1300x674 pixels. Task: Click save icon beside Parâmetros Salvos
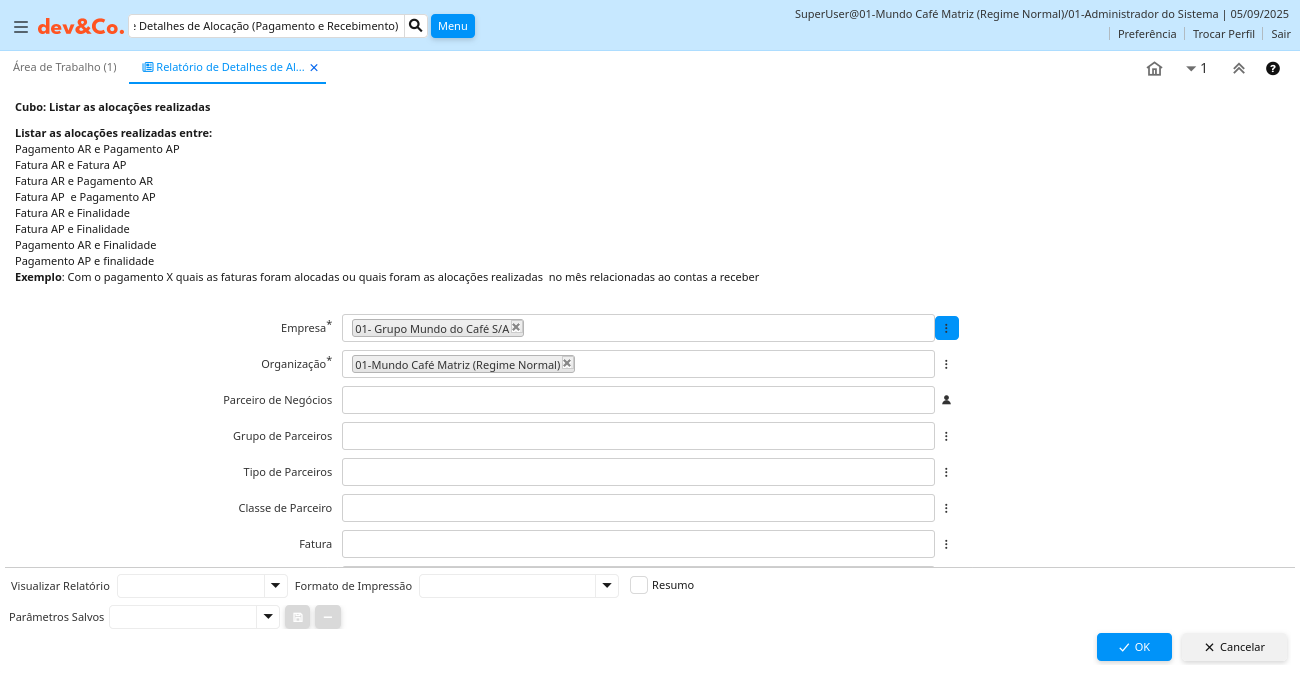point(297,617)
